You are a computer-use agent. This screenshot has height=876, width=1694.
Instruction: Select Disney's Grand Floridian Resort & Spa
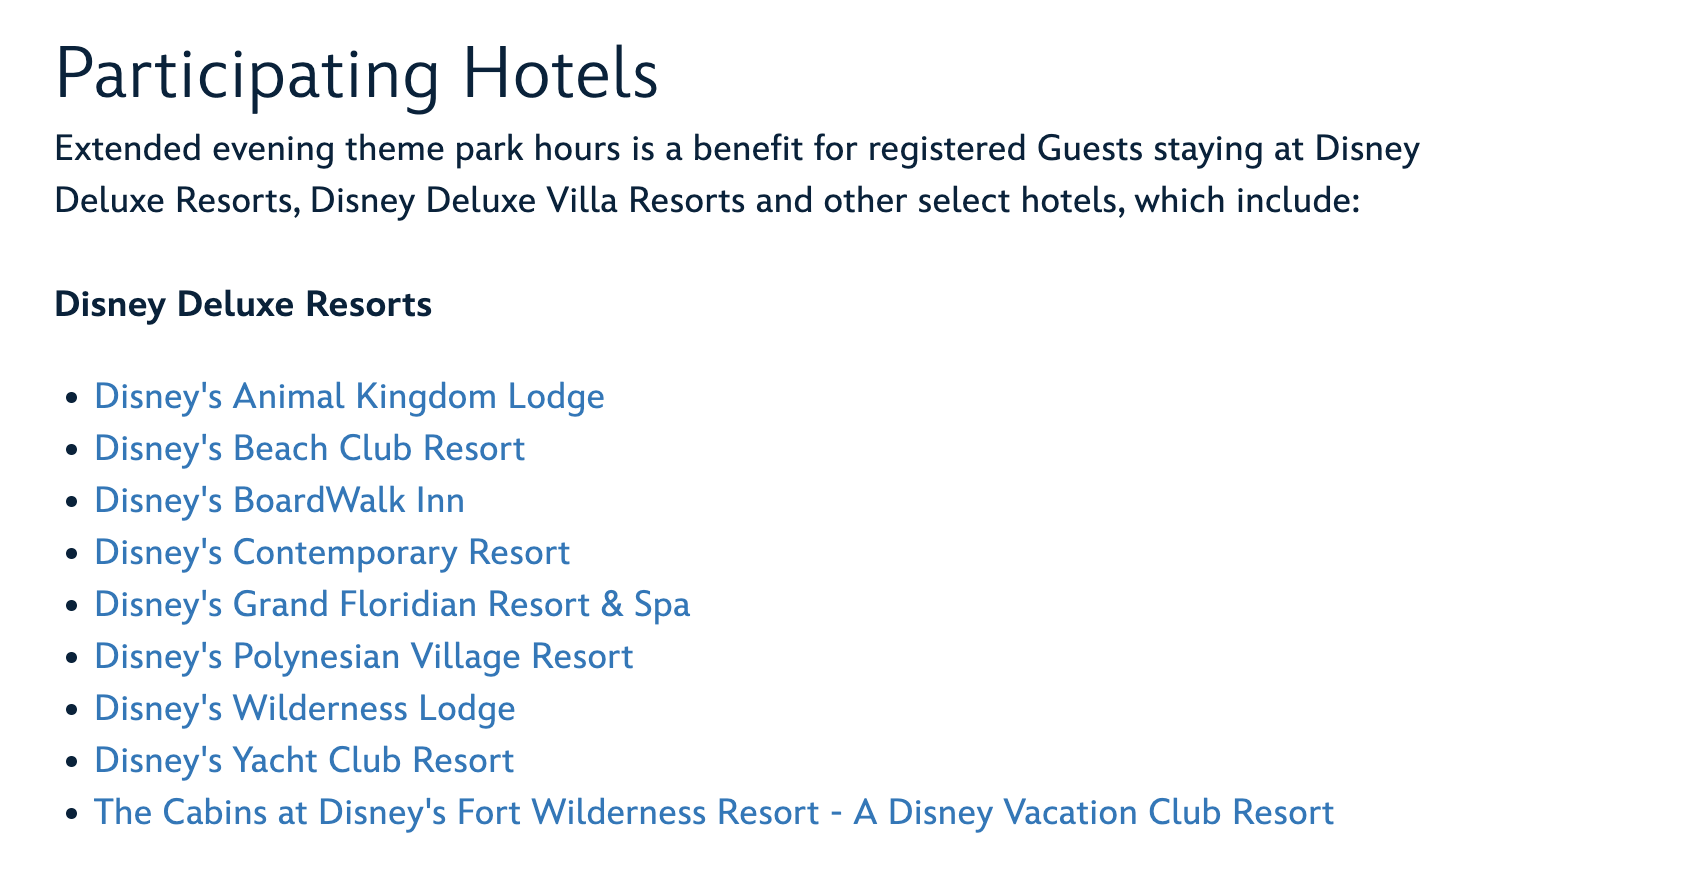392,605
